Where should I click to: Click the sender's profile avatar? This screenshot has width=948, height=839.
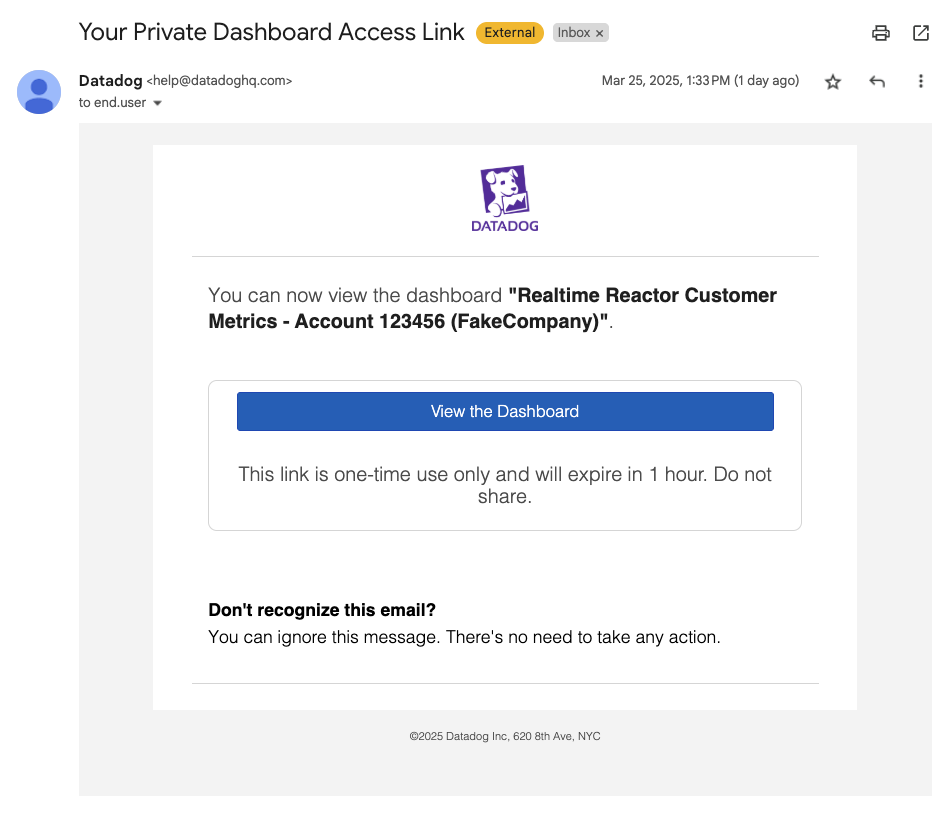(39, 92)
